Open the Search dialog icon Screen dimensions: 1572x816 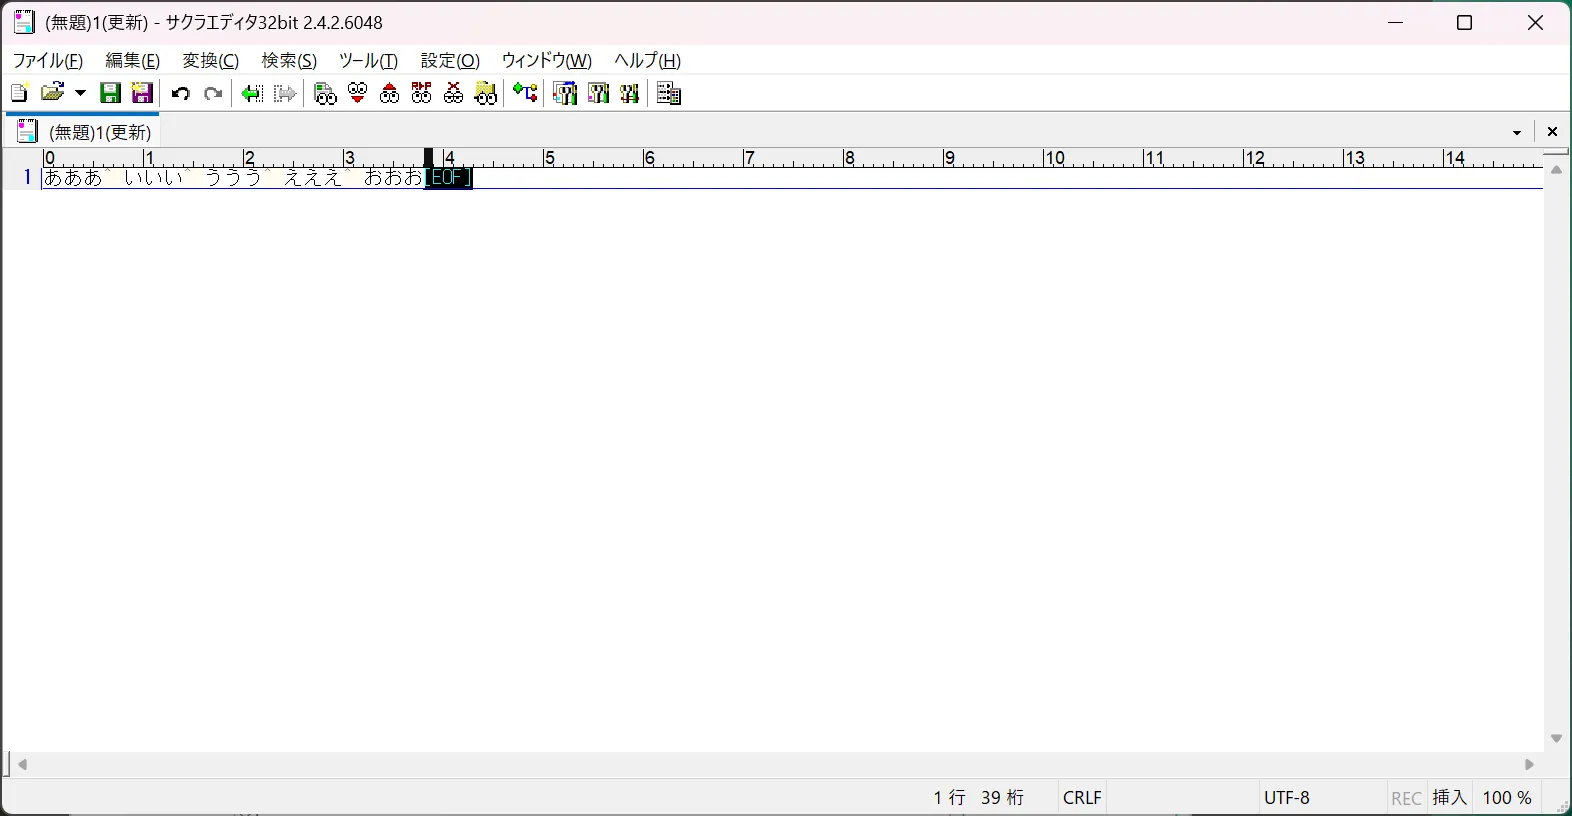click(325, 93)
